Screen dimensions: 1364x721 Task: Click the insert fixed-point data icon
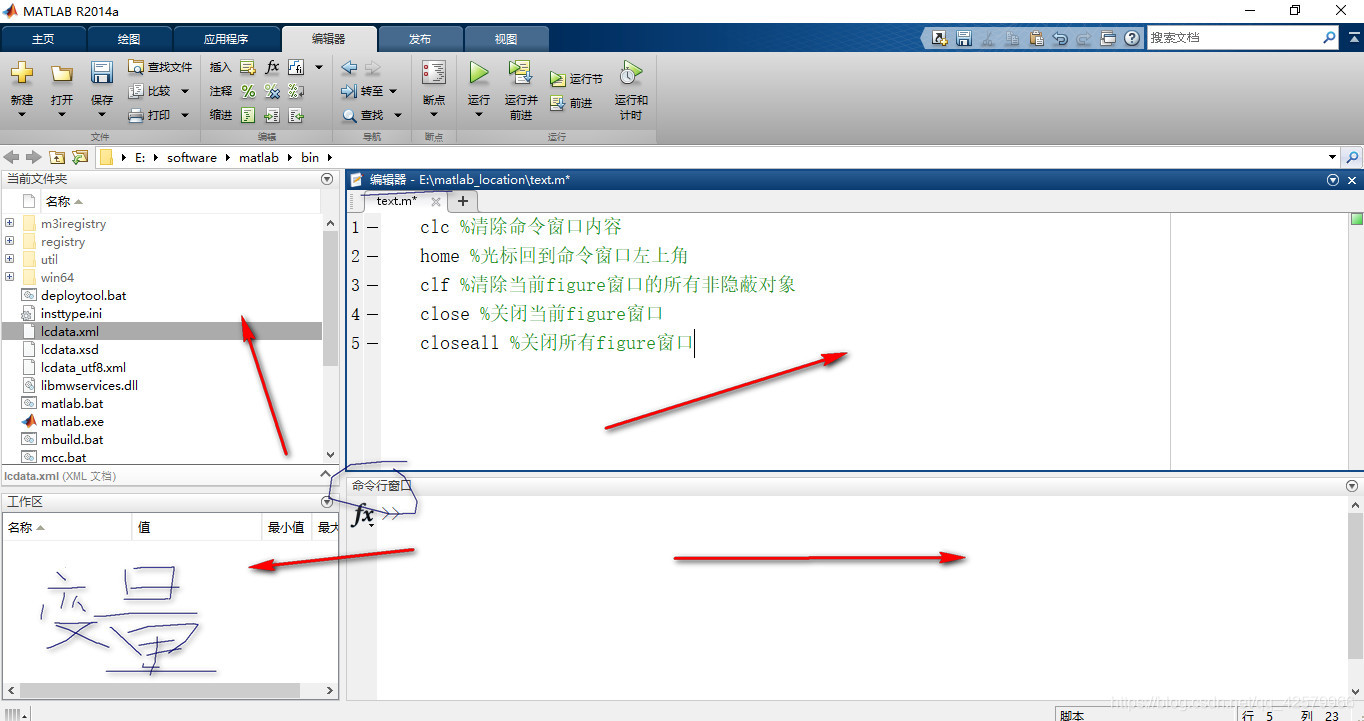pyautogui.click(x=296, y=67)
